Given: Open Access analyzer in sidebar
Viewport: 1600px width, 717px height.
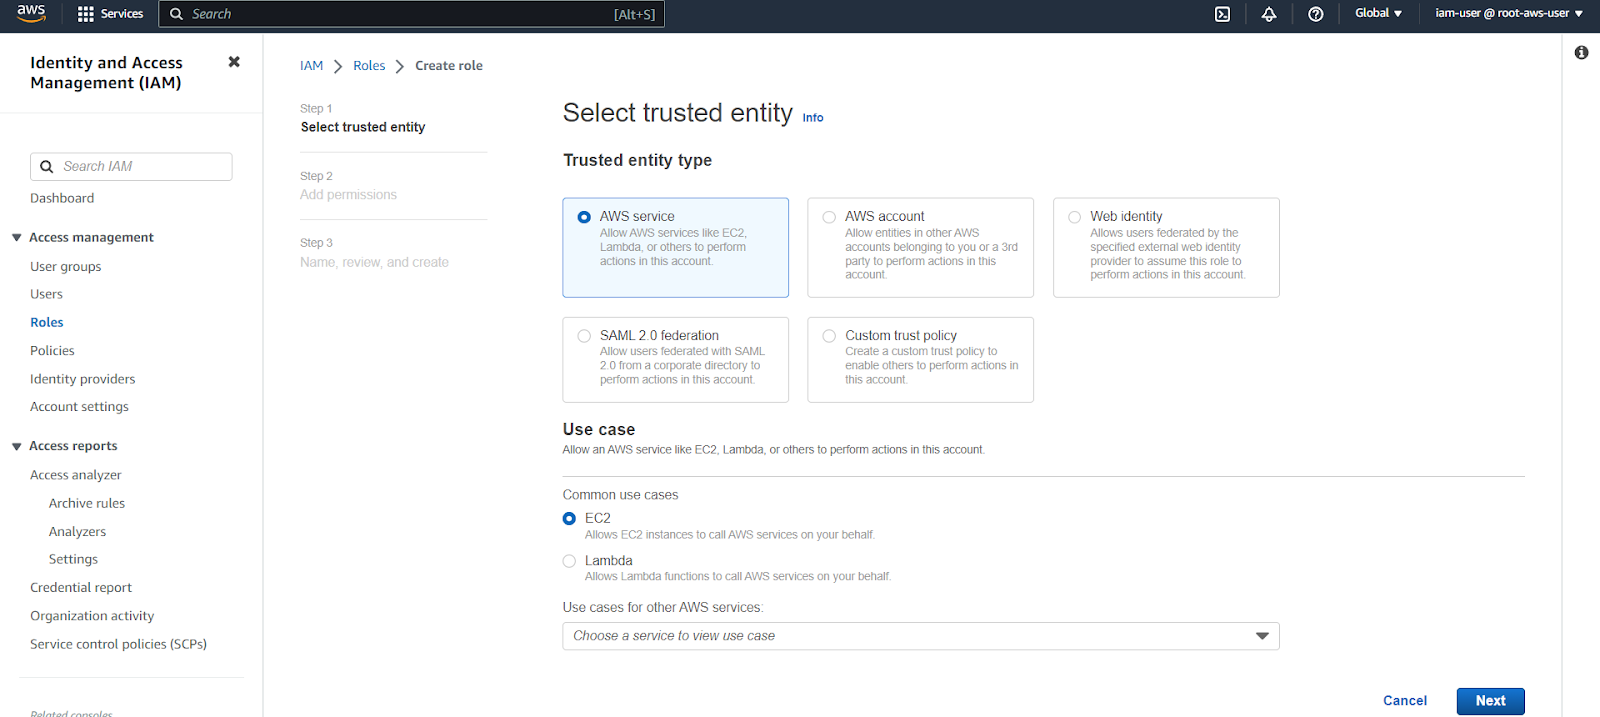Looking at the screenshot, I should (x=76, y=475).
